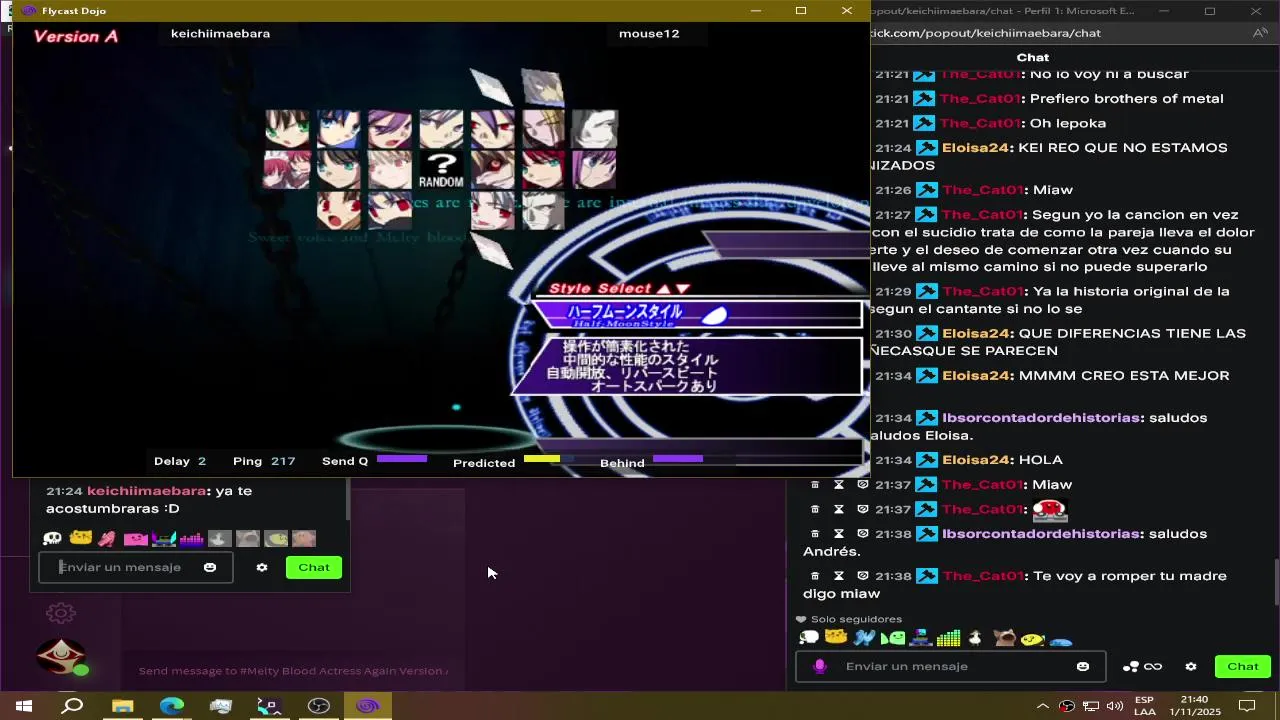Select the screaming cat emote in right chat
The width and height of the screenshot is (1280, 720).
point(1005,637)
